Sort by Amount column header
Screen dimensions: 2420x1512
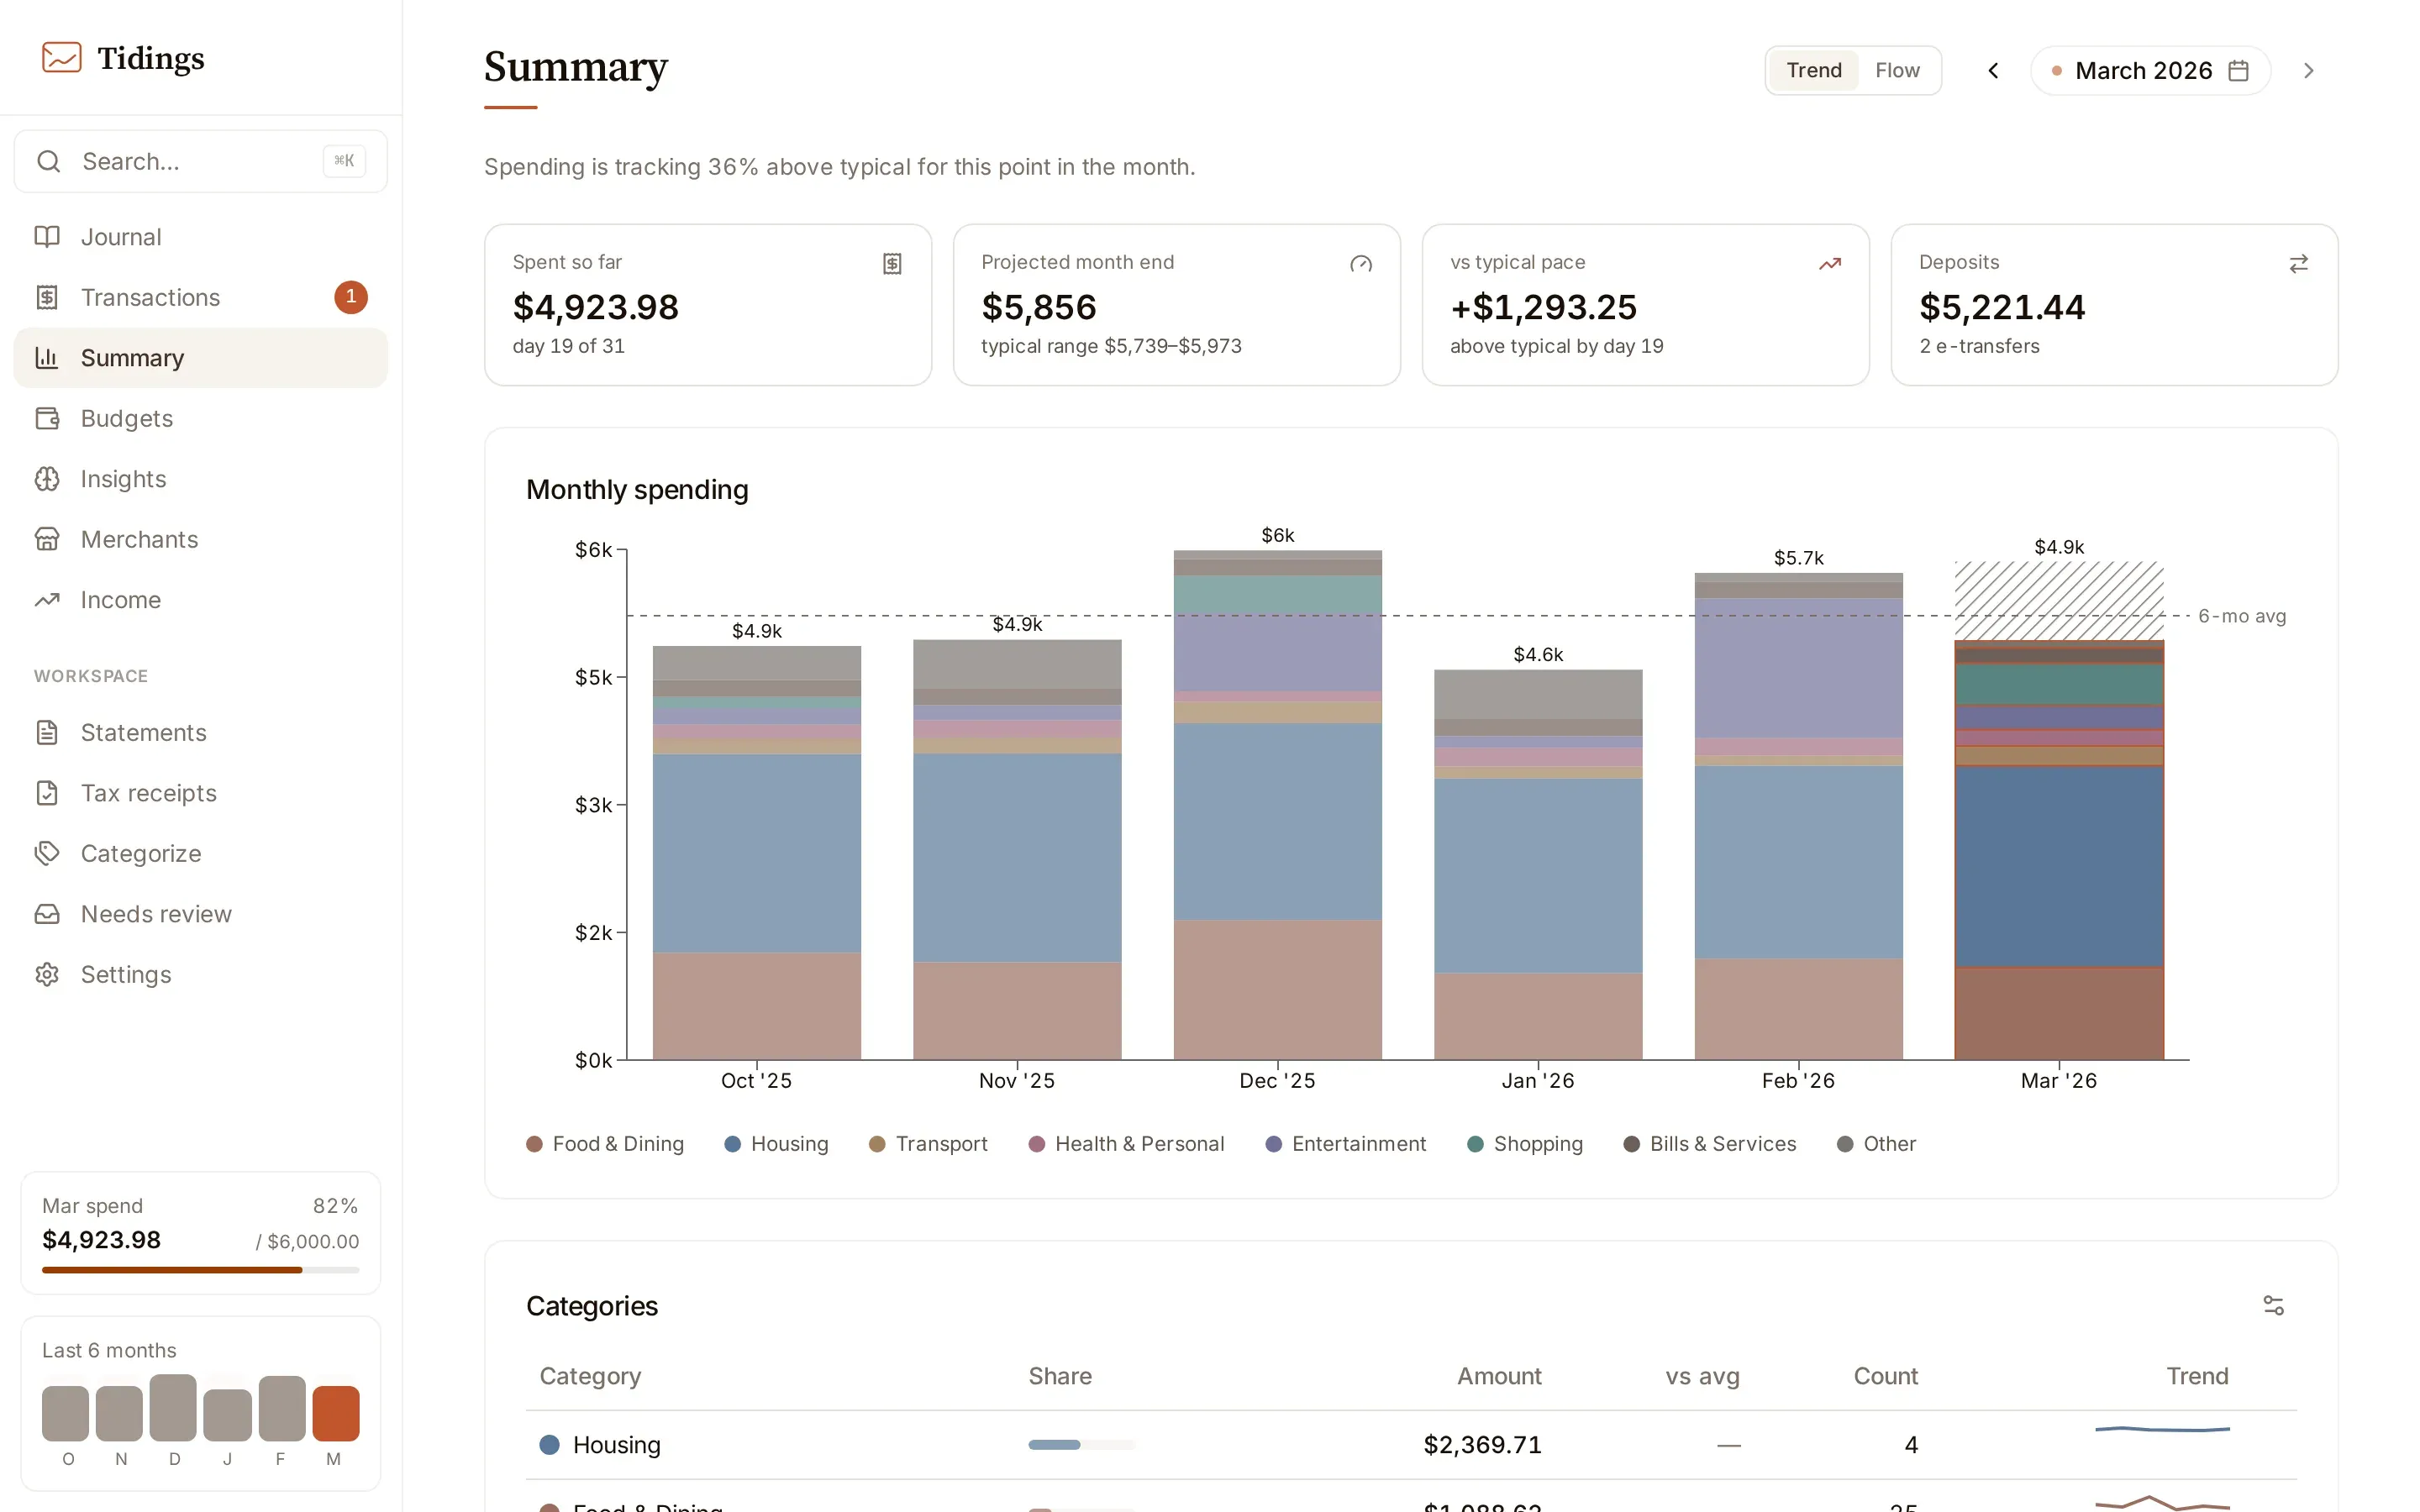(x=1499, y=1375)
